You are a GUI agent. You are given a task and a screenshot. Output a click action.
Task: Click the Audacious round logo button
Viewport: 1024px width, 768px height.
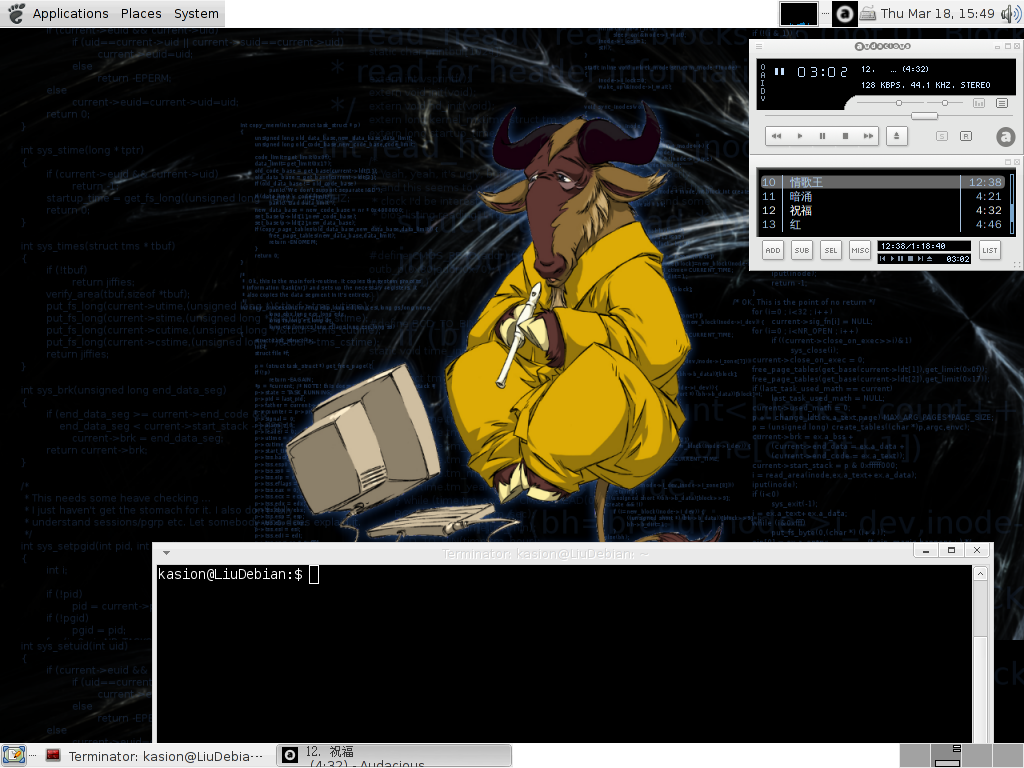[1006, 136]
